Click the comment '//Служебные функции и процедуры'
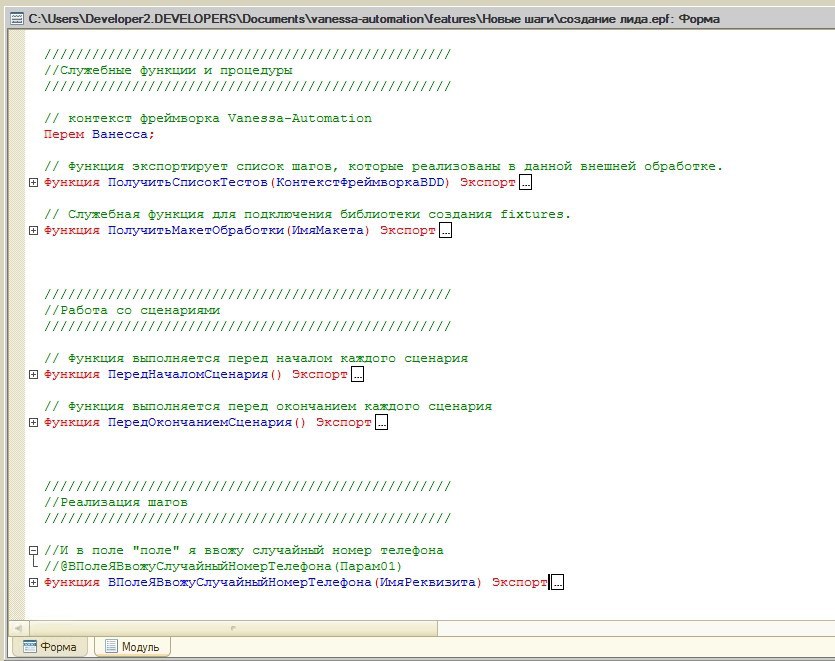 pos(168,70)
